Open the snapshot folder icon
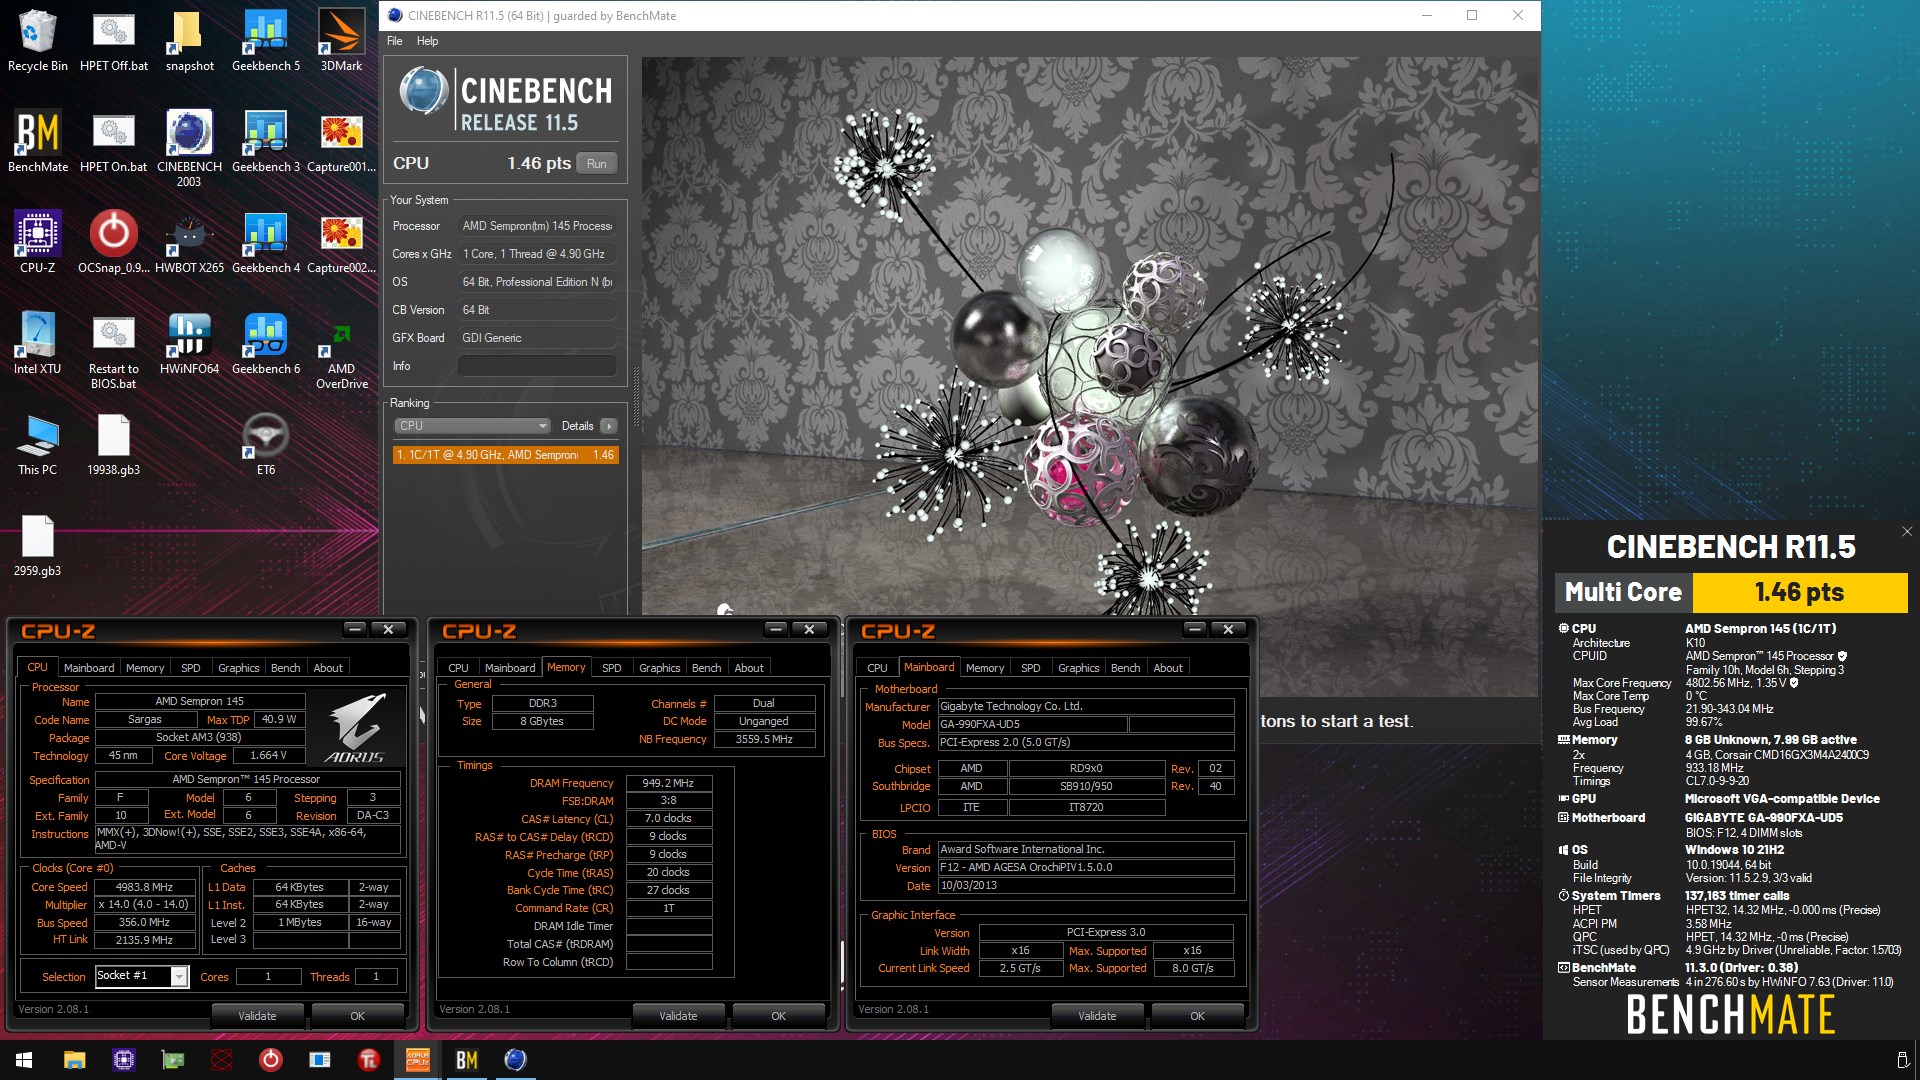The height and width of the screenshot is (1080, 1920). [190, 40]
